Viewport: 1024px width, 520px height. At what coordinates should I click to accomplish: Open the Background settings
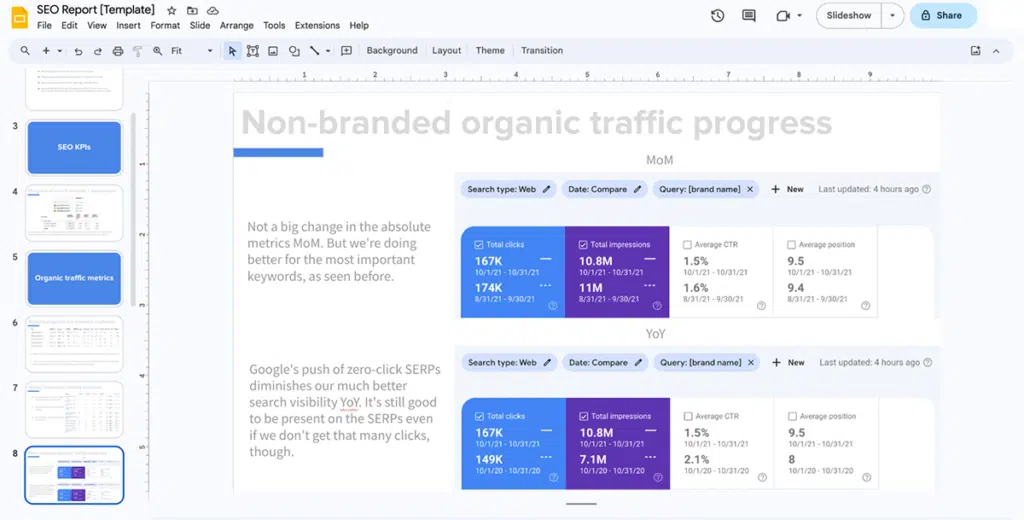tap(392, 50)
